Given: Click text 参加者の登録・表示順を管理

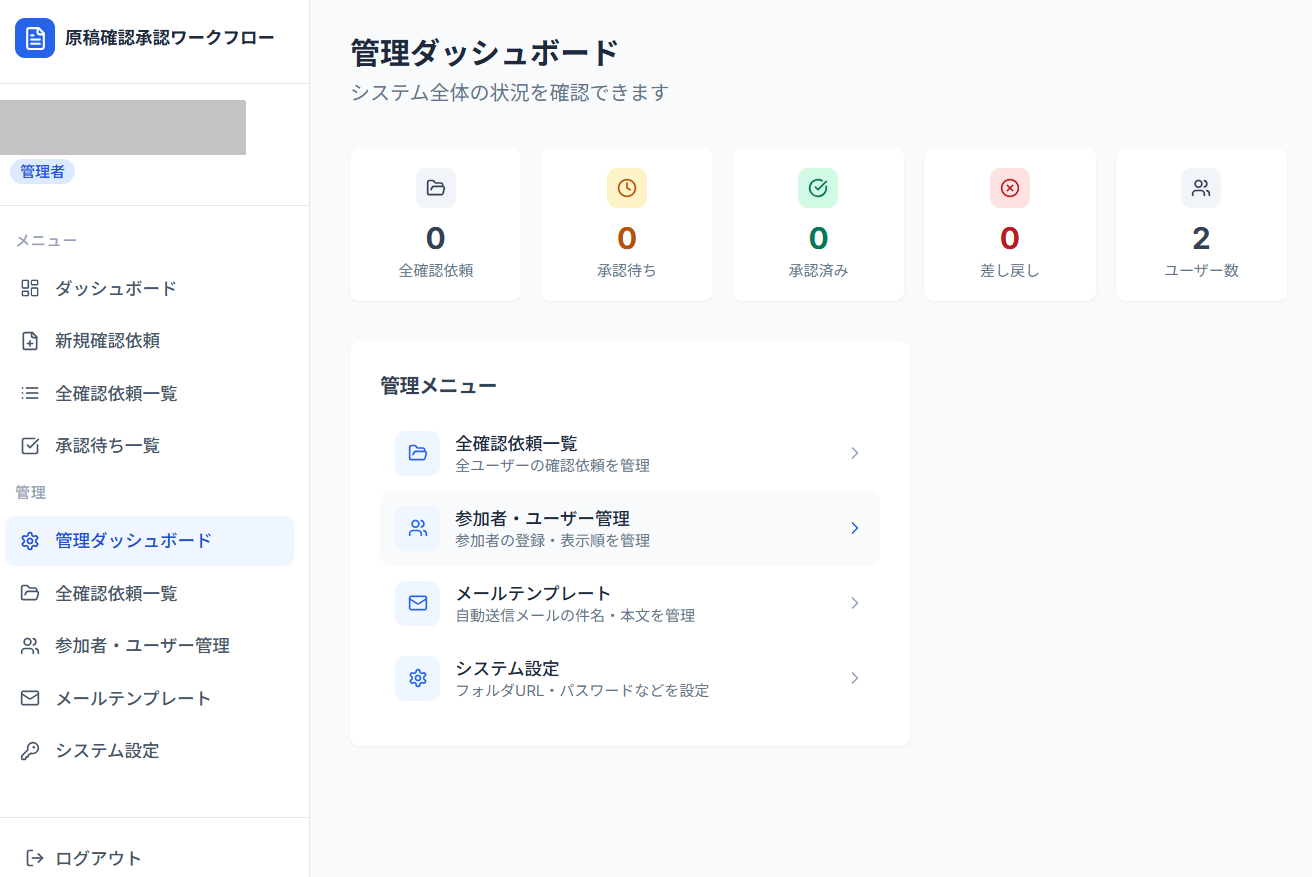Looking at the screenshot, I should (x=552, y=541).
